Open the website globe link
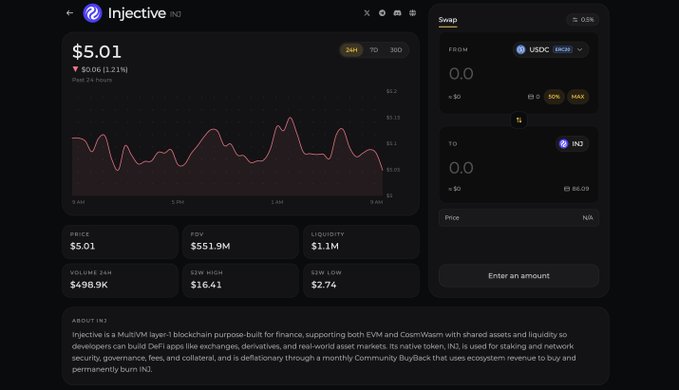 coord(413,13)
